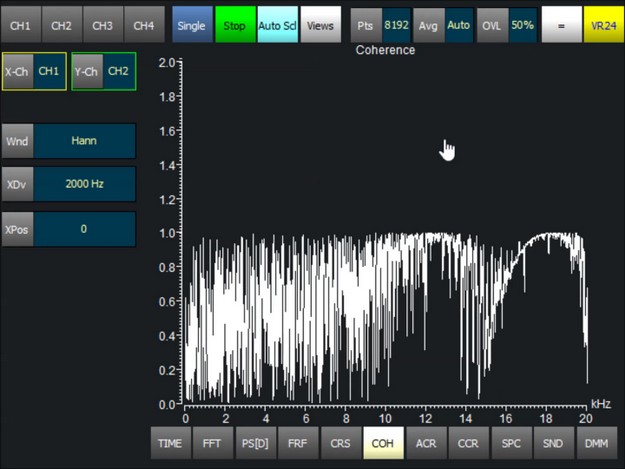625x469 pixels.
Task: Click the XPos value field
Action: point(84,229)
